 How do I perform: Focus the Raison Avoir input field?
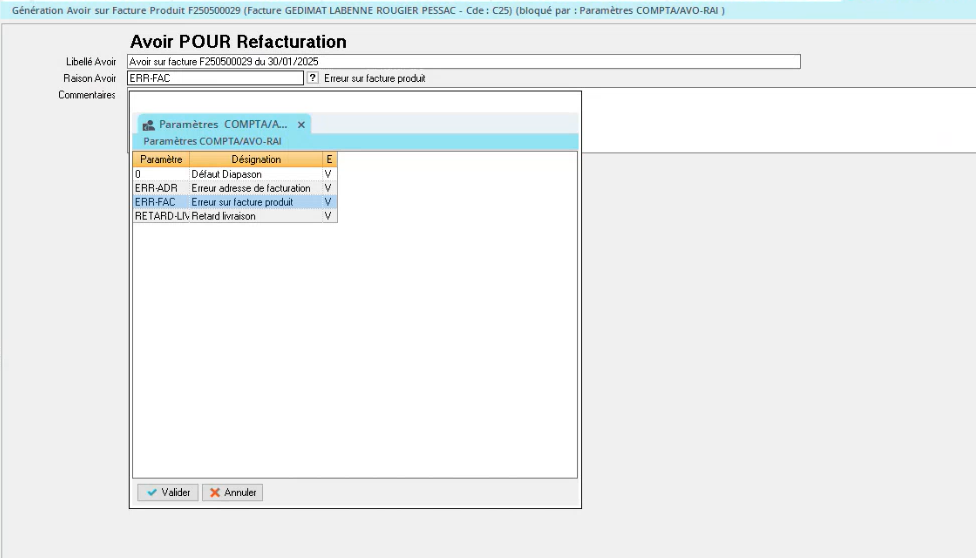click(215, 78)
